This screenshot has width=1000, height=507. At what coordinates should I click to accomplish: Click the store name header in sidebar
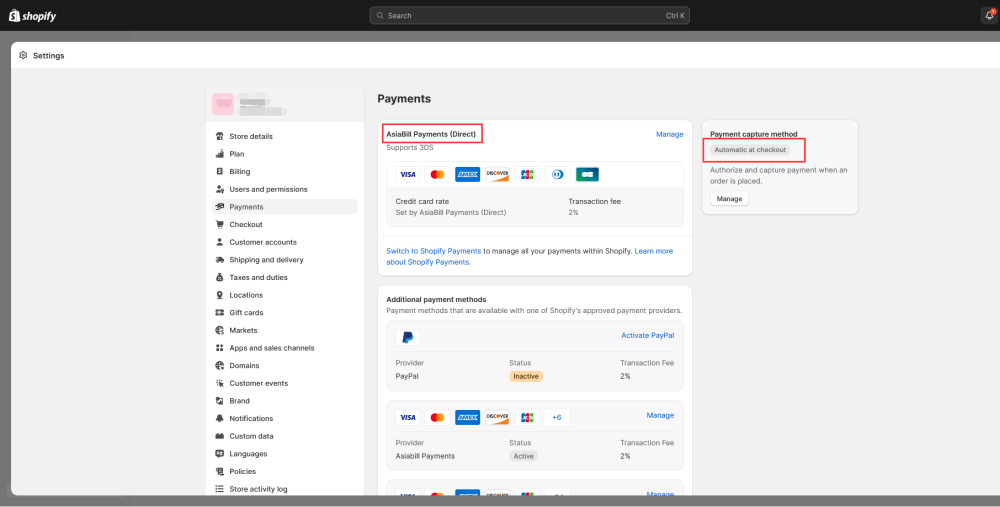284,104
